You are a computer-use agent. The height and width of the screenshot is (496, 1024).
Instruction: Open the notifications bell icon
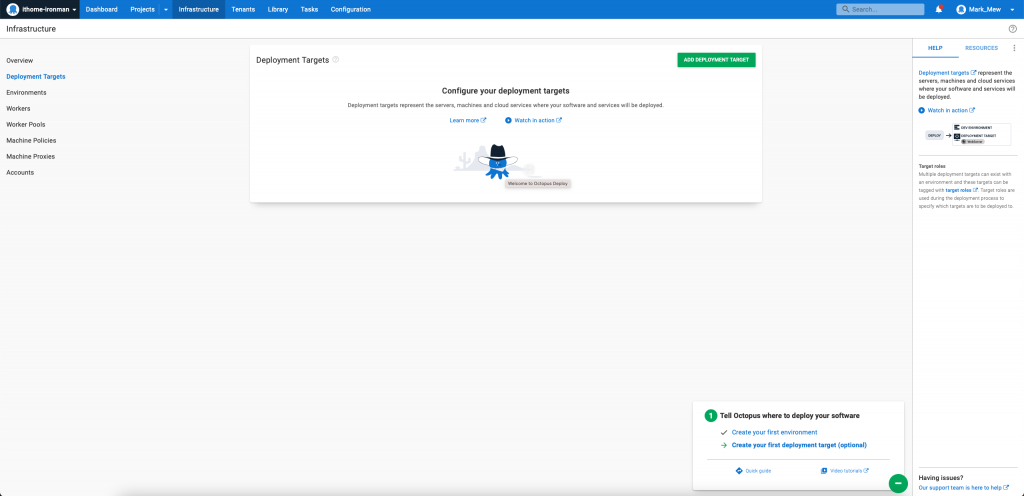[939, 9]
